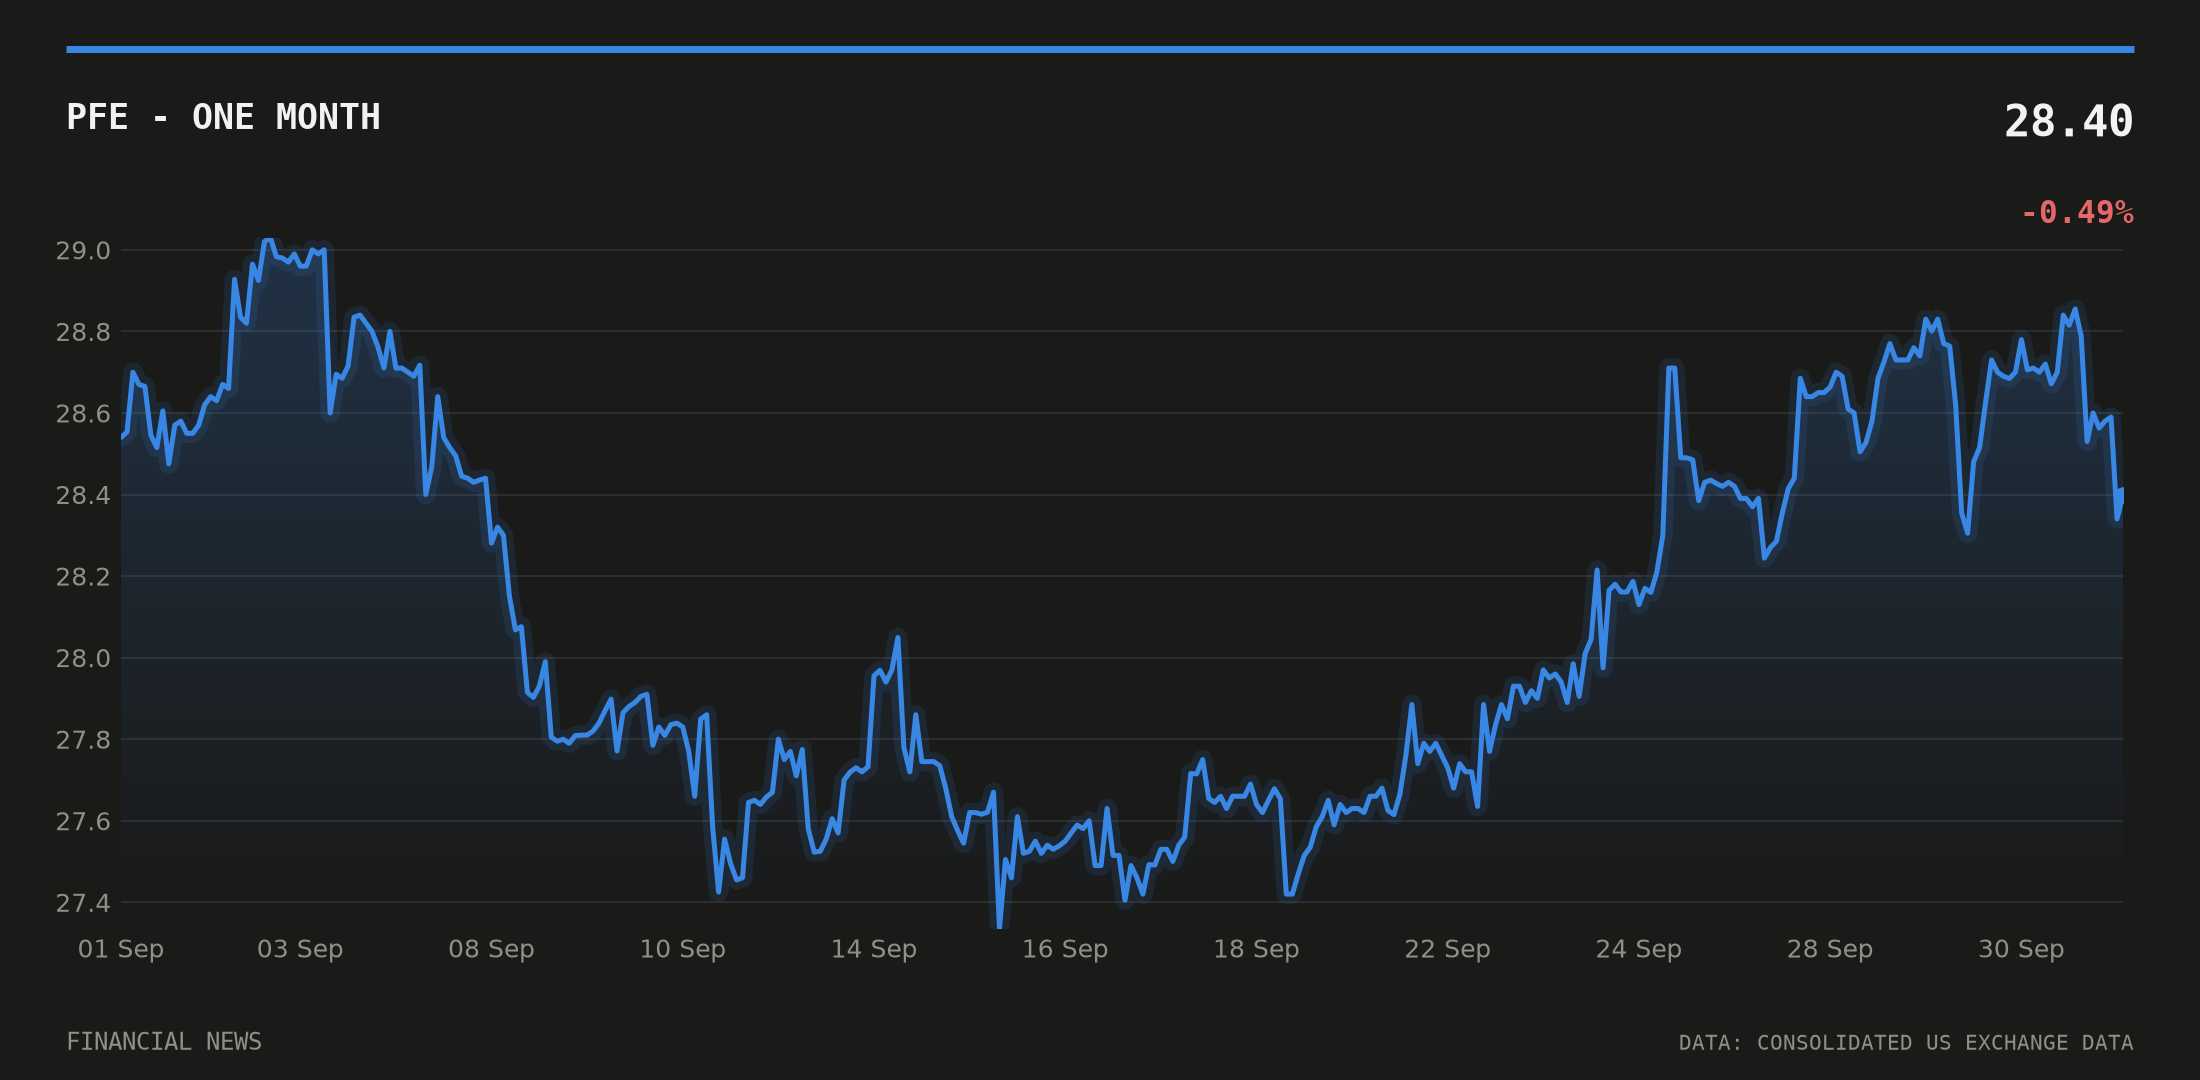Click the '14 Sep' date label

coord(874,949)
